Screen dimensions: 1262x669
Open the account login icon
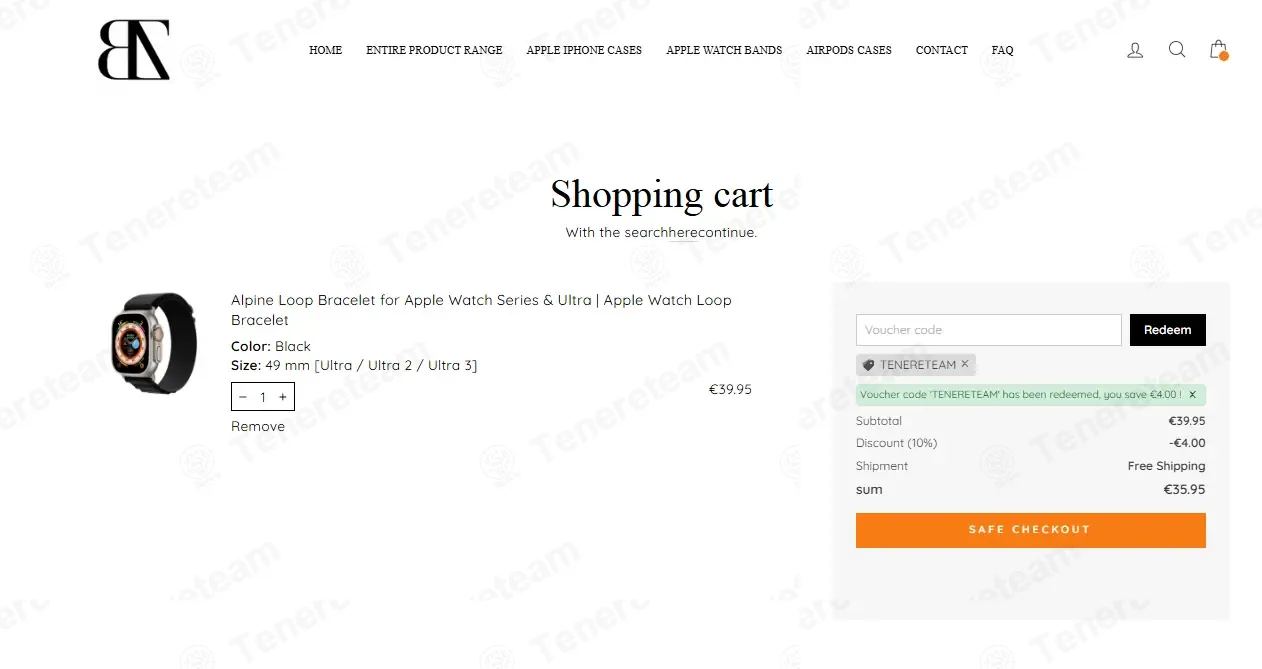coord(1135,50)
